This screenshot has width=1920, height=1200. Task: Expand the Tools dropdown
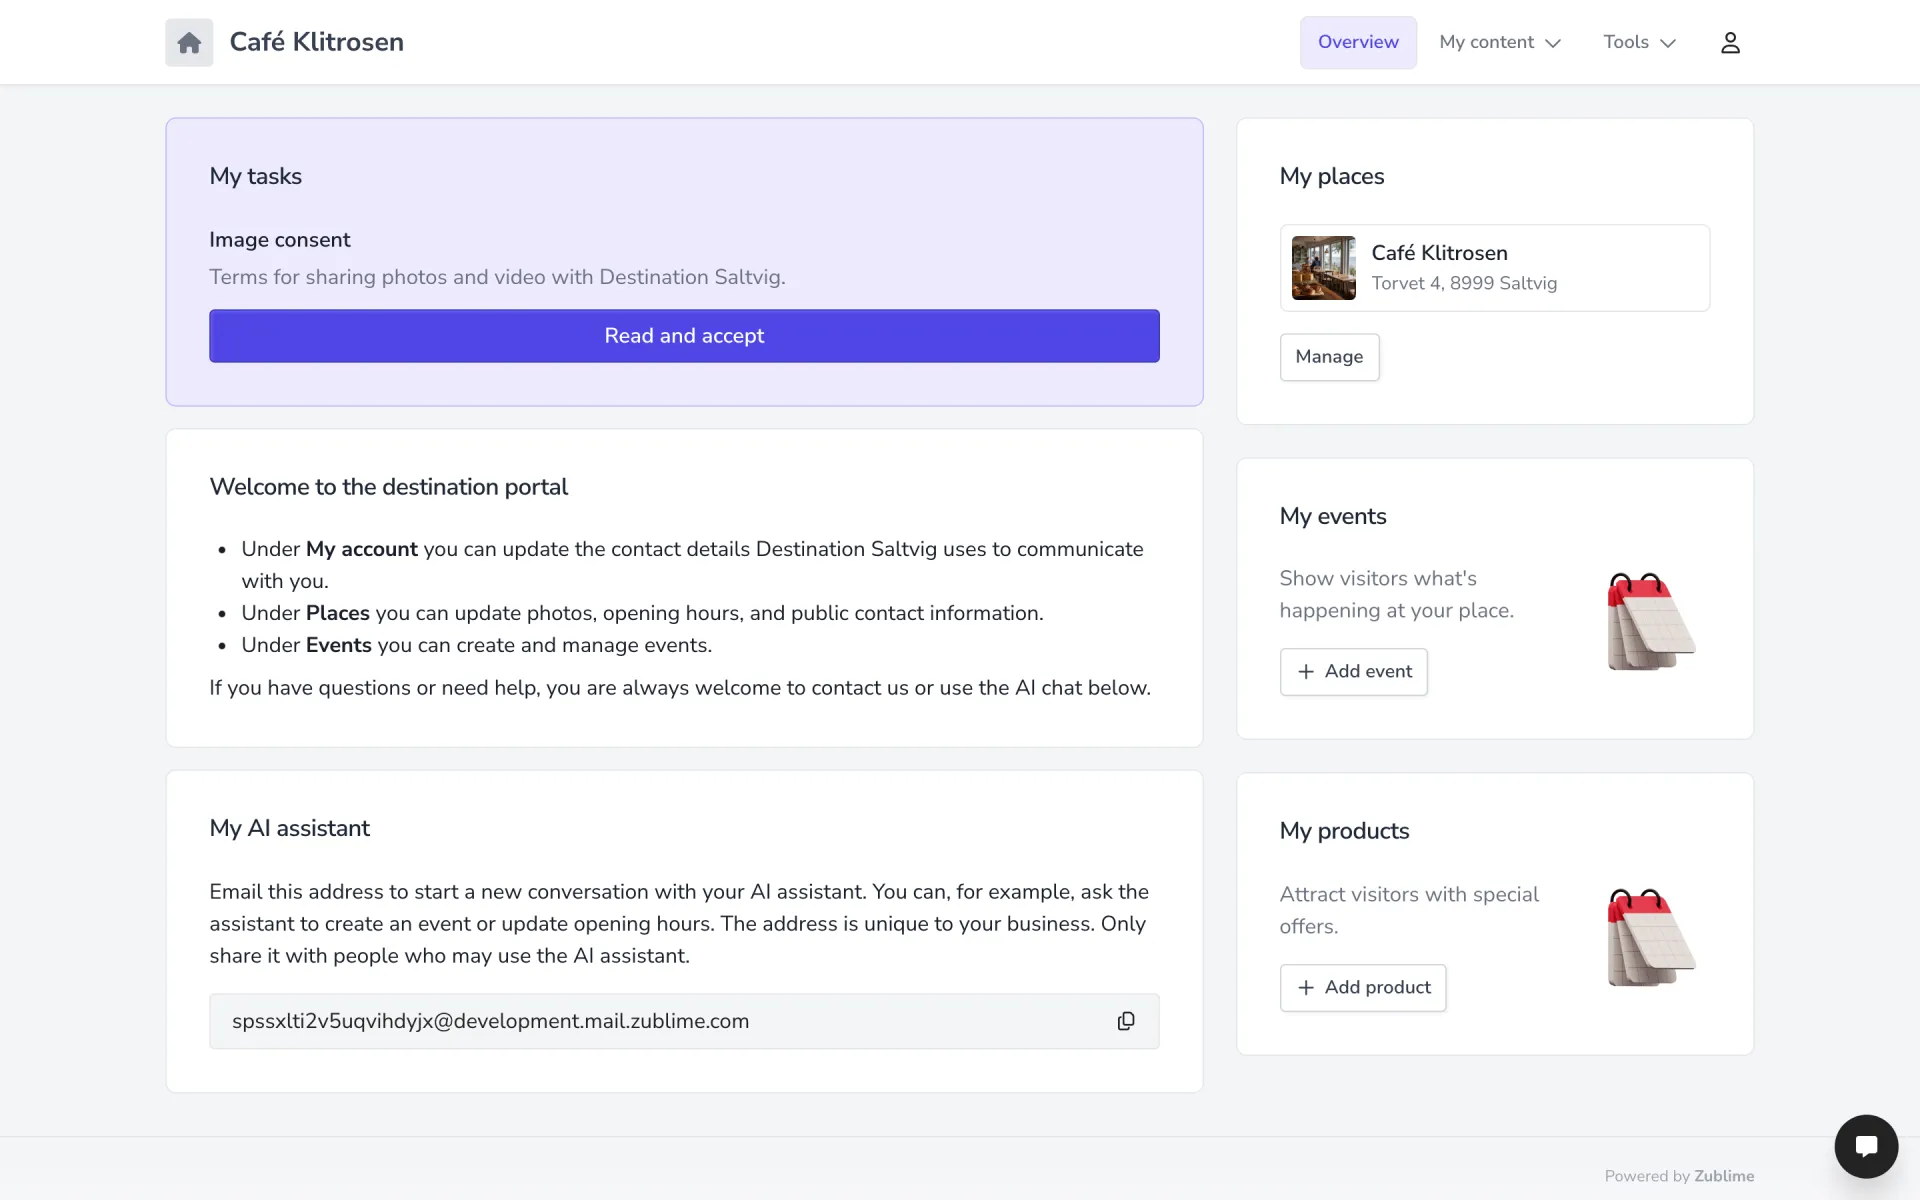click(1639, 42)
